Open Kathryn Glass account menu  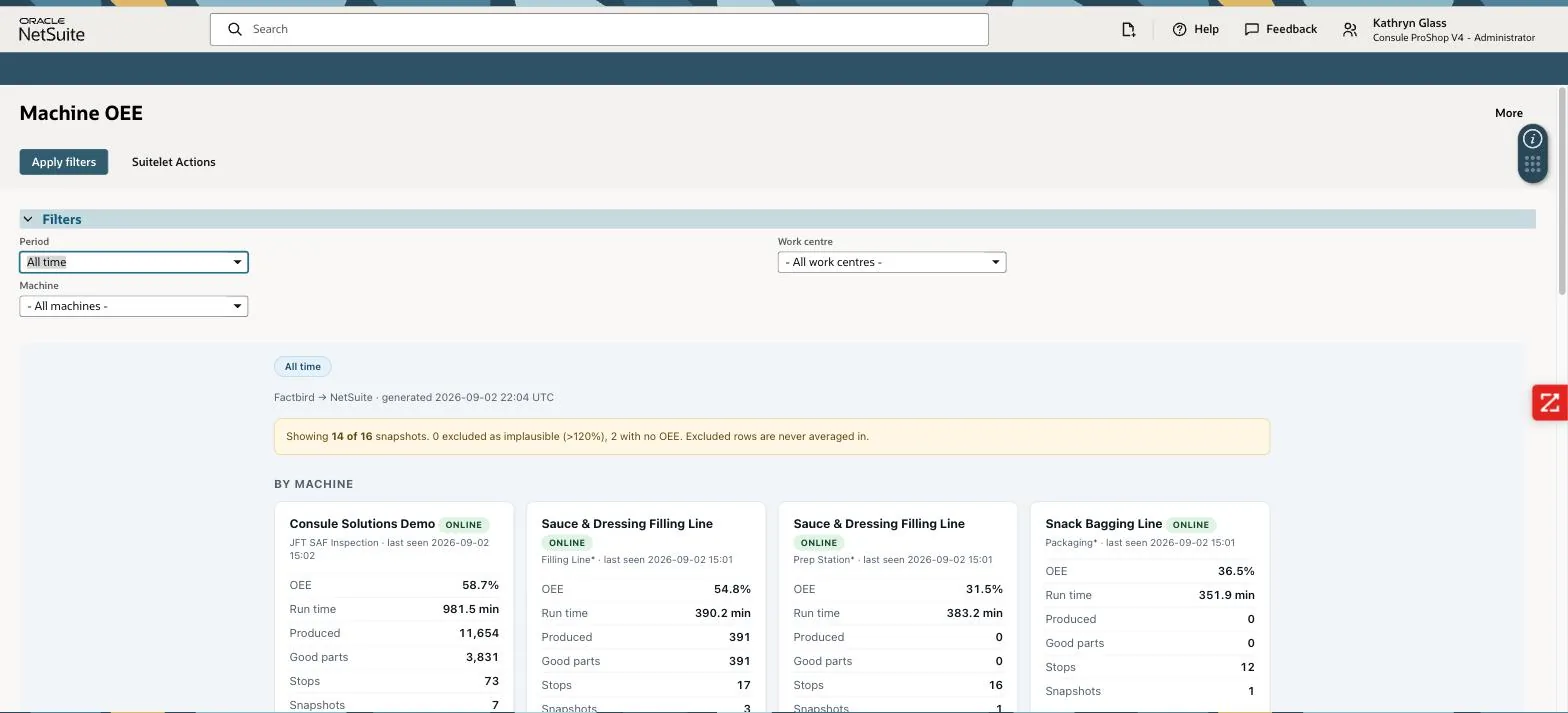1453,30
